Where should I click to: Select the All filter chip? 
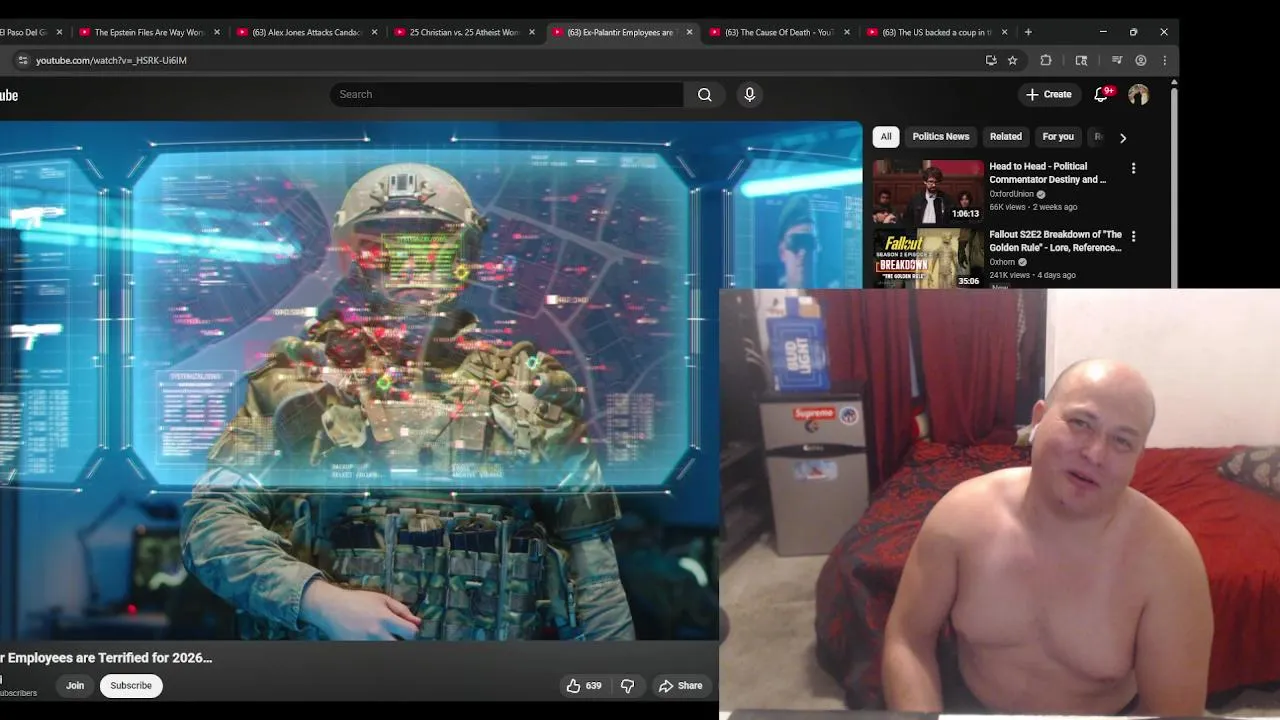pos(886,137)
